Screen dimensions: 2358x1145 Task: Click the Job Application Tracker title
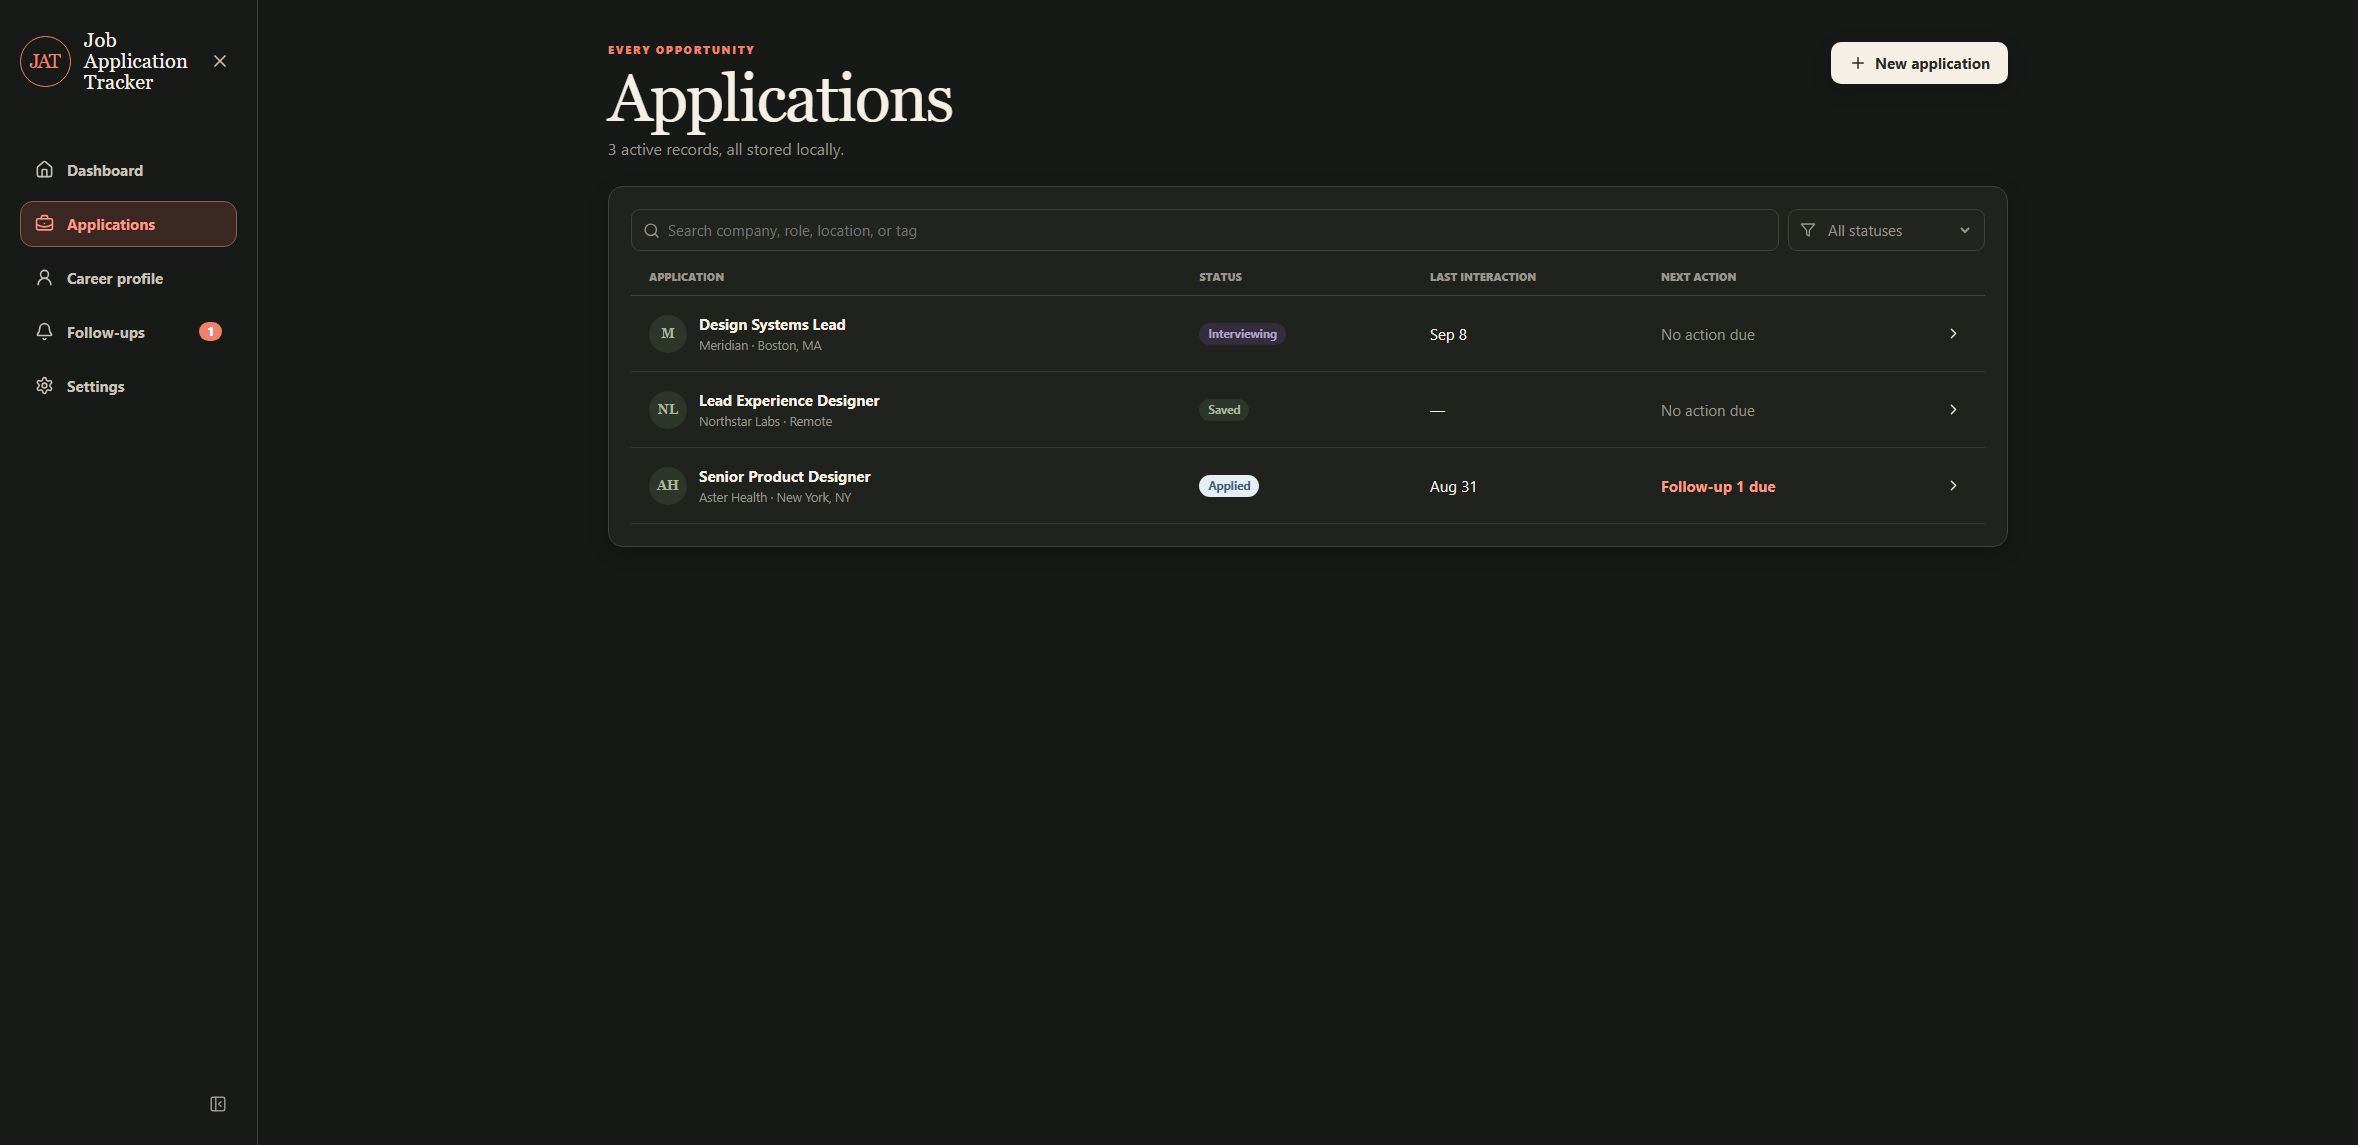click(x=136, y=61)
